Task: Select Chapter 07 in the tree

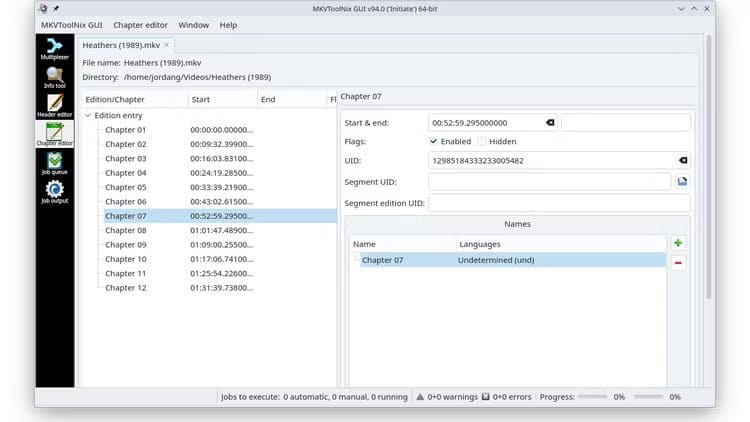Action: [125, 216]
